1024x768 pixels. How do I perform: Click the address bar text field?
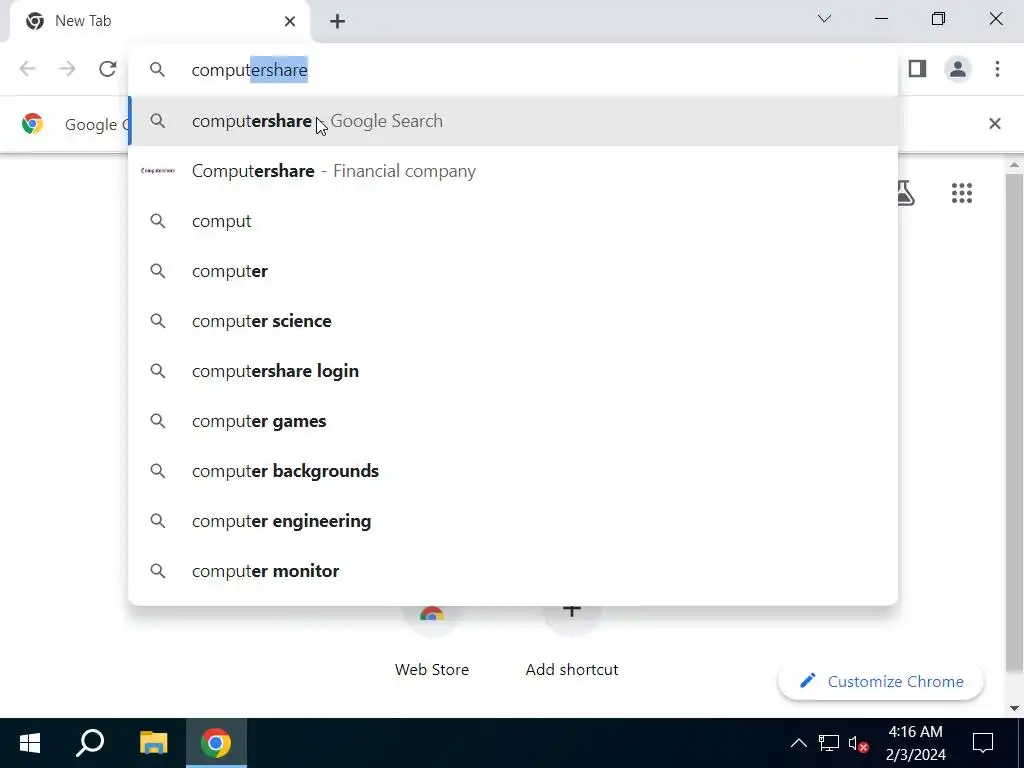513,70
